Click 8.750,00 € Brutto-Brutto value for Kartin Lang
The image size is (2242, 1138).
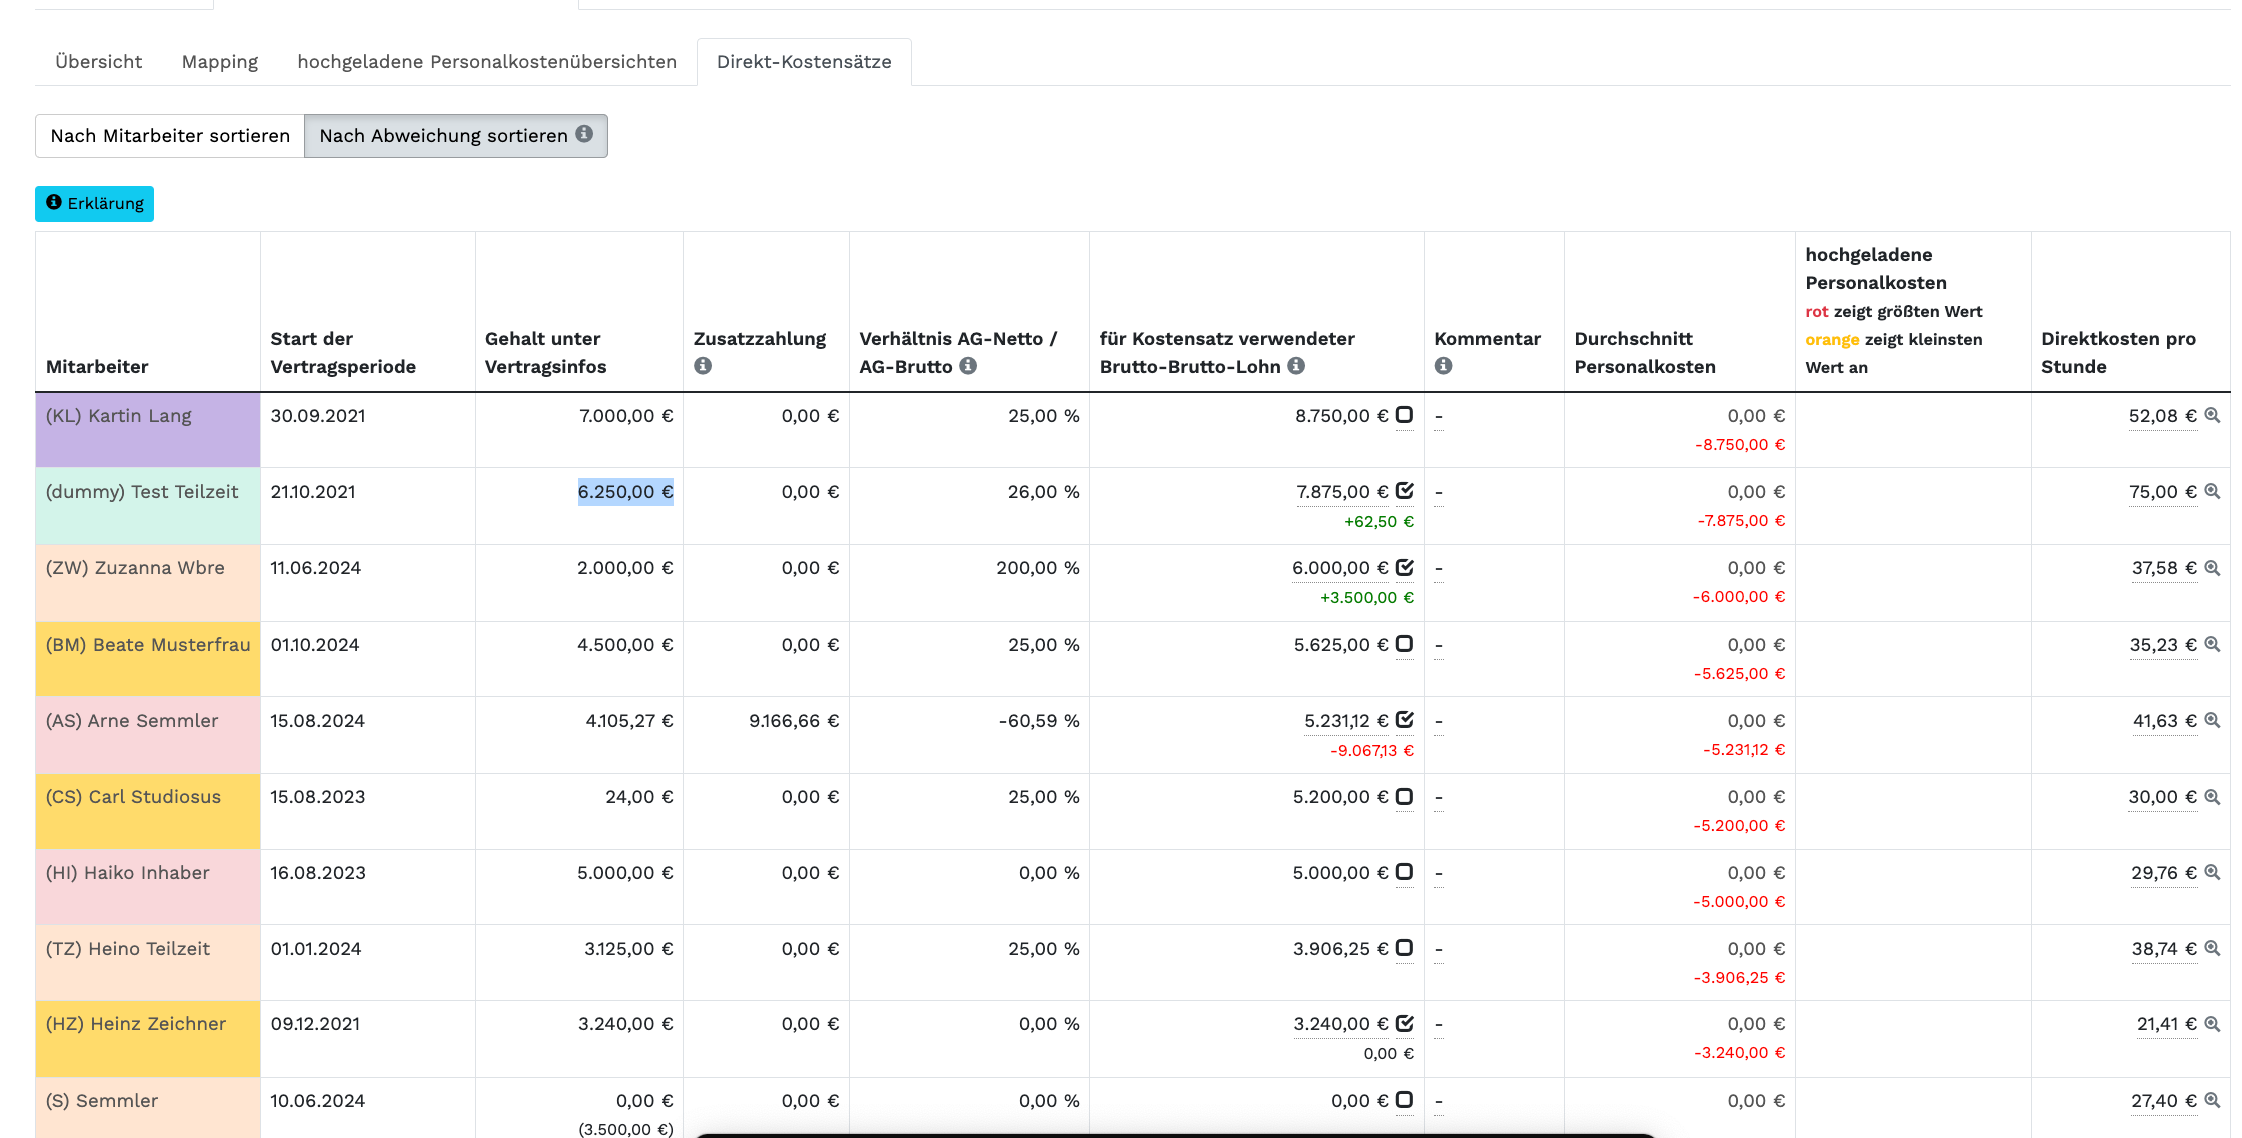click(x=1342, y=416)
